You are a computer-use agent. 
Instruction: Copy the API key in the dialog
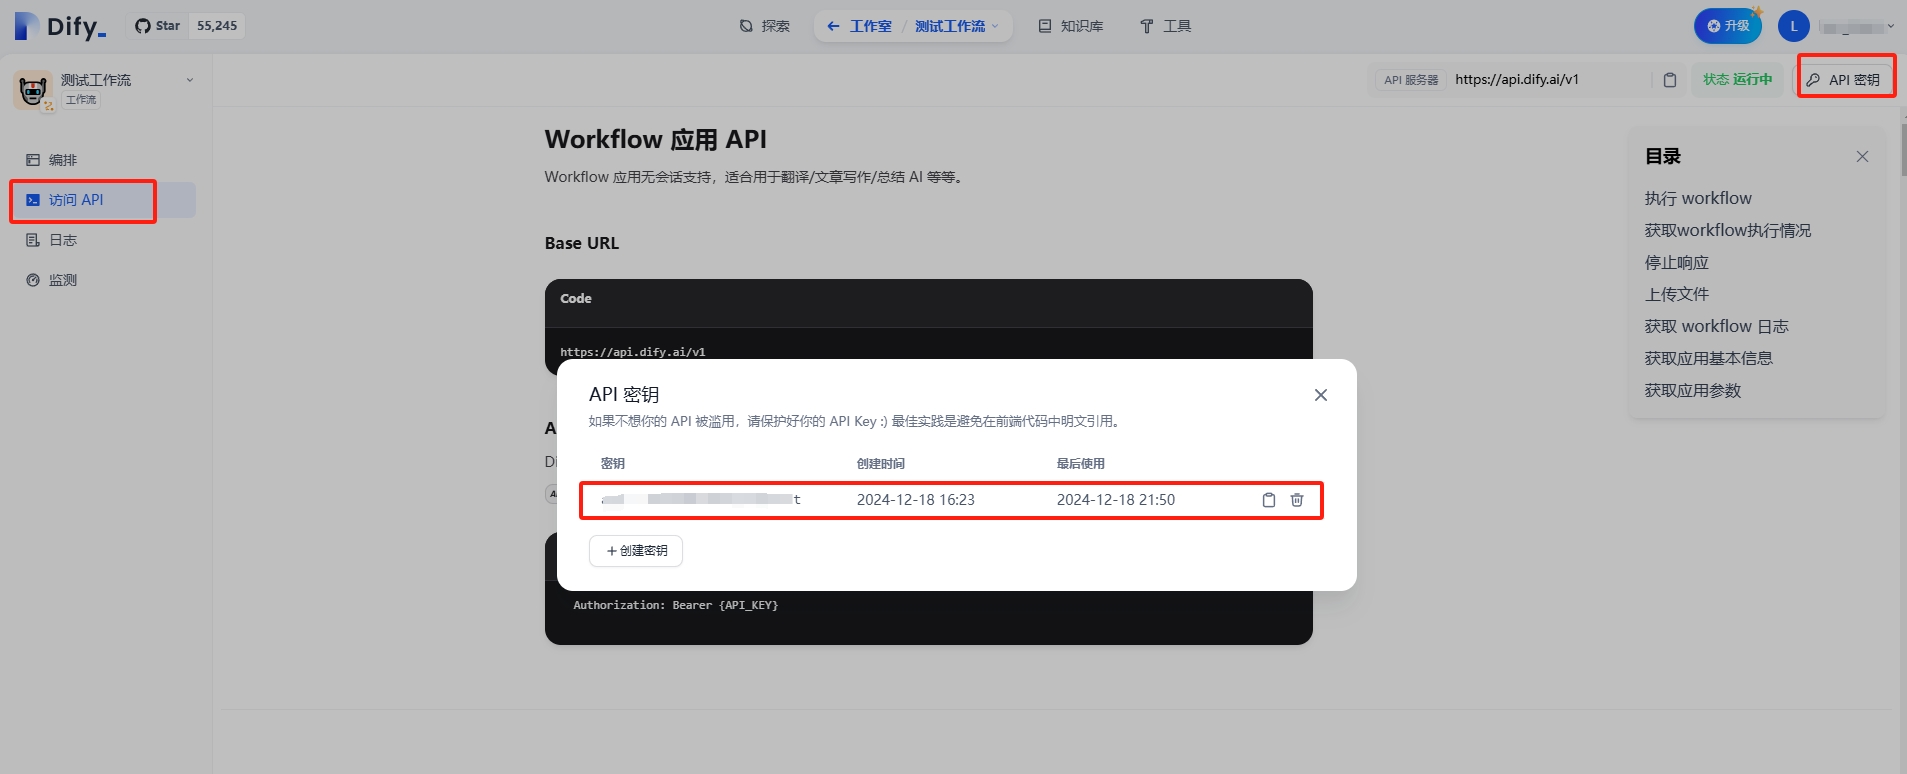(x=1269, y=500)
